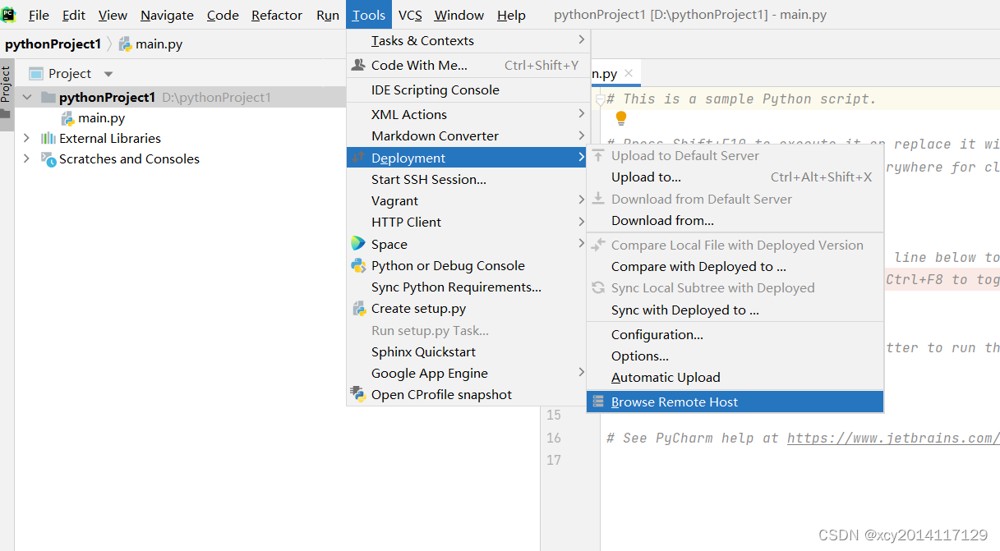Collapse the pythonProject1 tree node
This screenshot has width=1000, height=551.
tap(27, 97)
